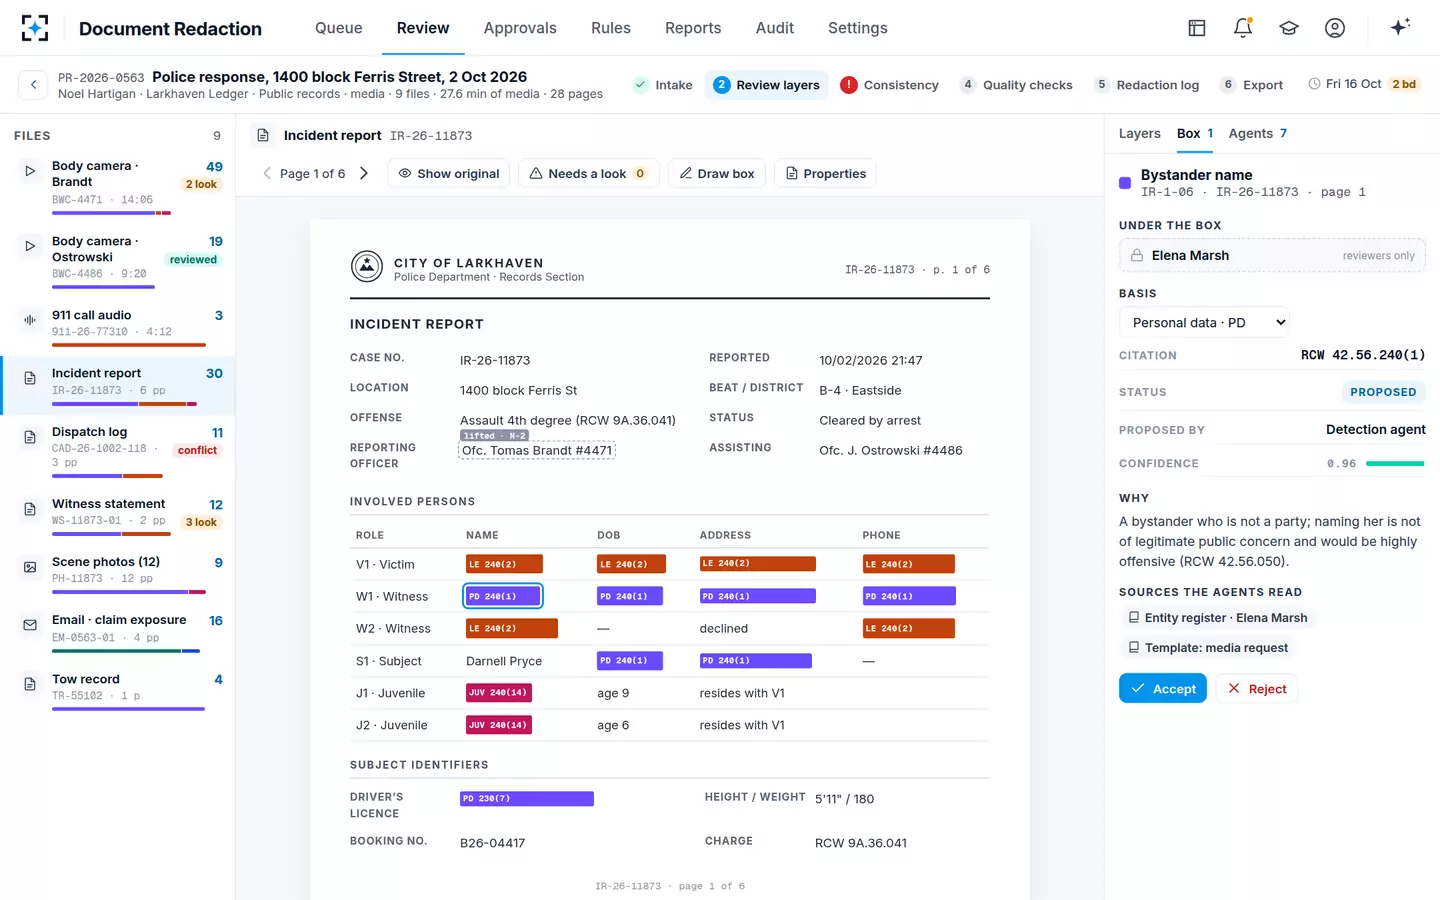Select the W1 Witness name redaction box
This screenshot has width=1440, height=900.
[x=503, y=596]
